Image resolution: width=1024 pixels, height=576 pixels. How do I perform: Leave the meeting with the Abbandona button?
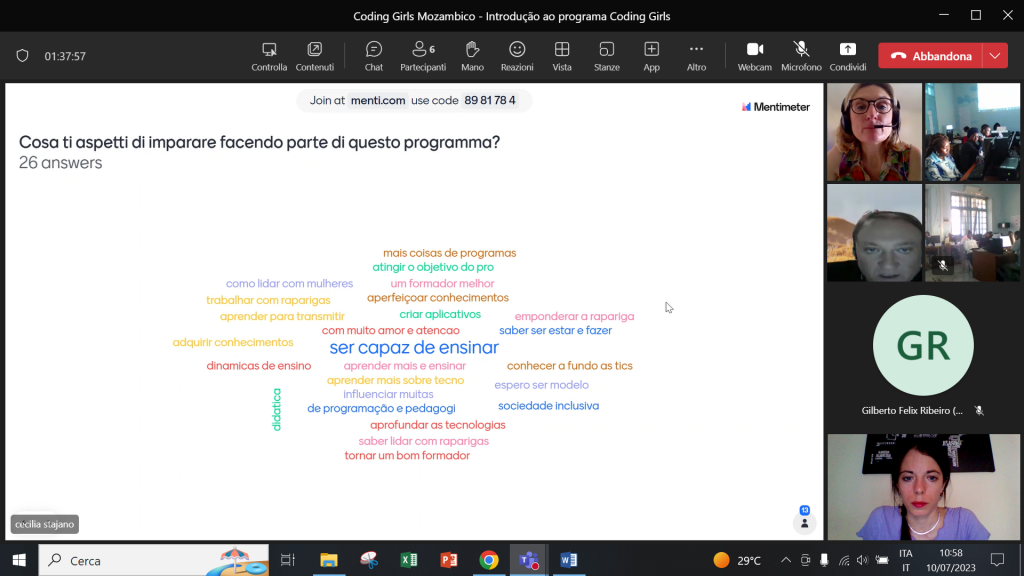click(x=930, y=56)
